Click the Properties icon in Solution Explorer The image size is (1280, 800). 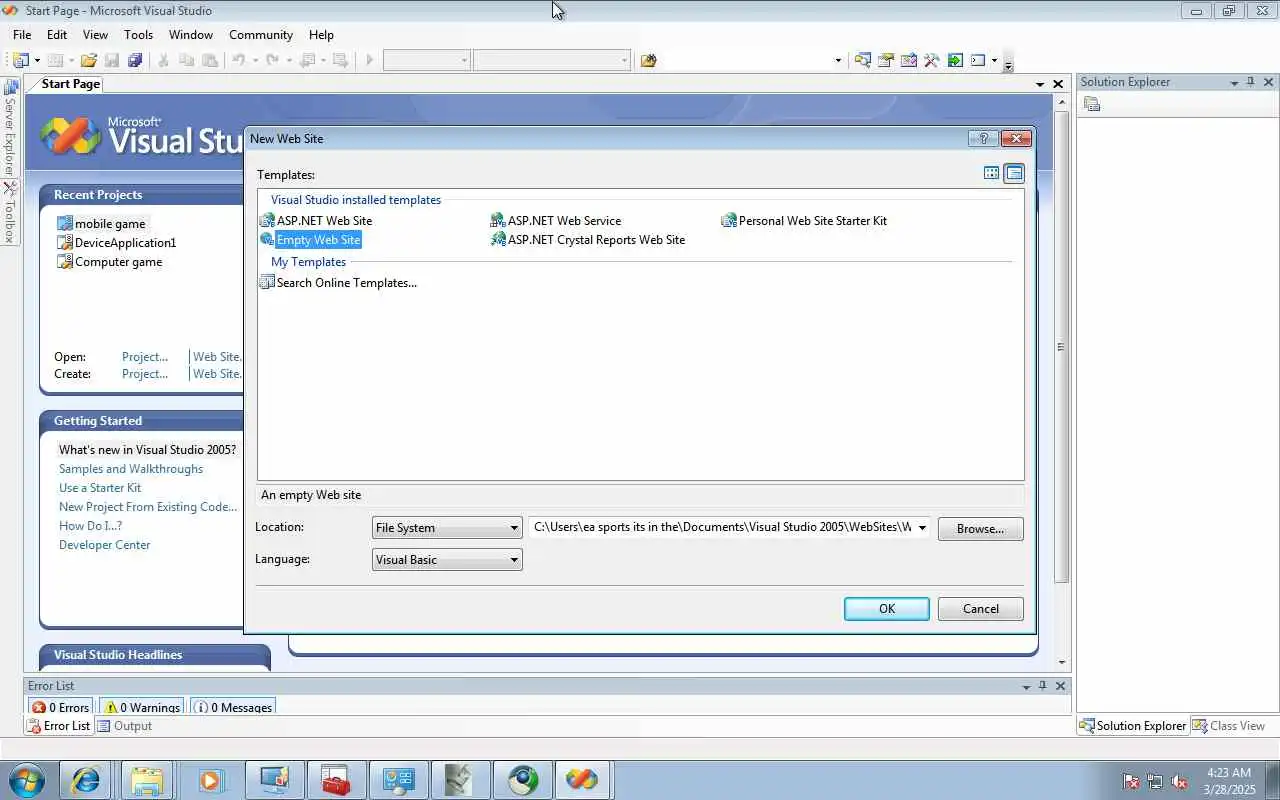pyautogui.click(x=1092, y=104)
